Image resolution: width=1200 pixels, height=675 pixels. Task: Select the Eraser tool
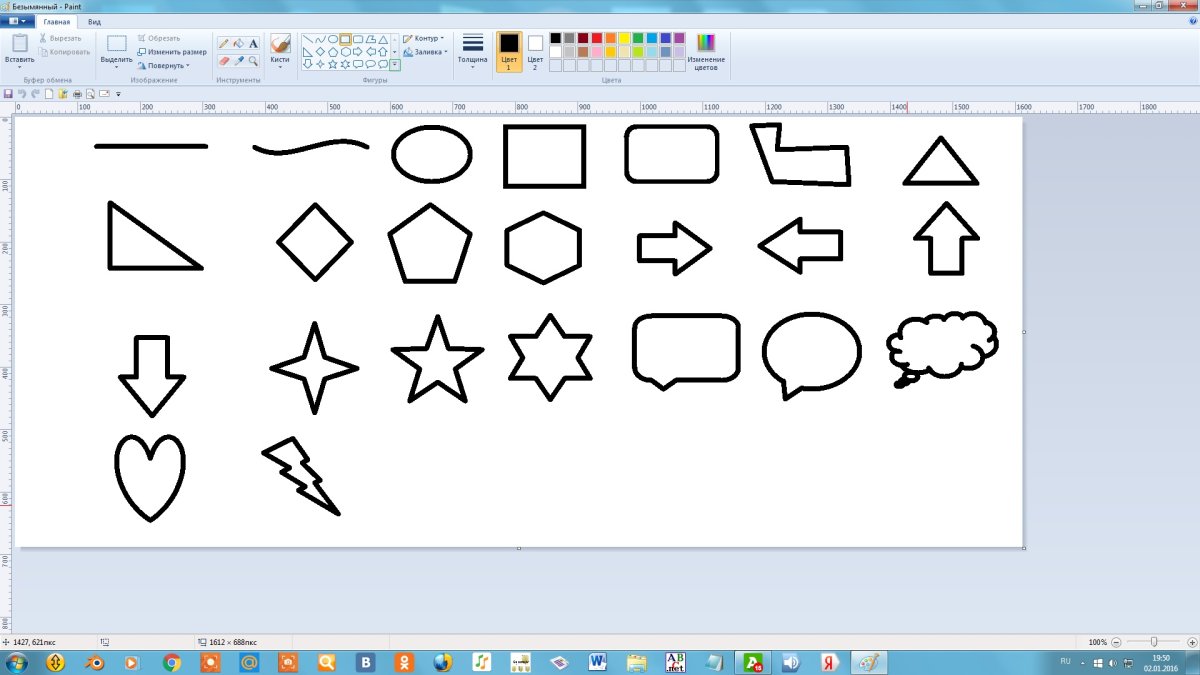224,61
